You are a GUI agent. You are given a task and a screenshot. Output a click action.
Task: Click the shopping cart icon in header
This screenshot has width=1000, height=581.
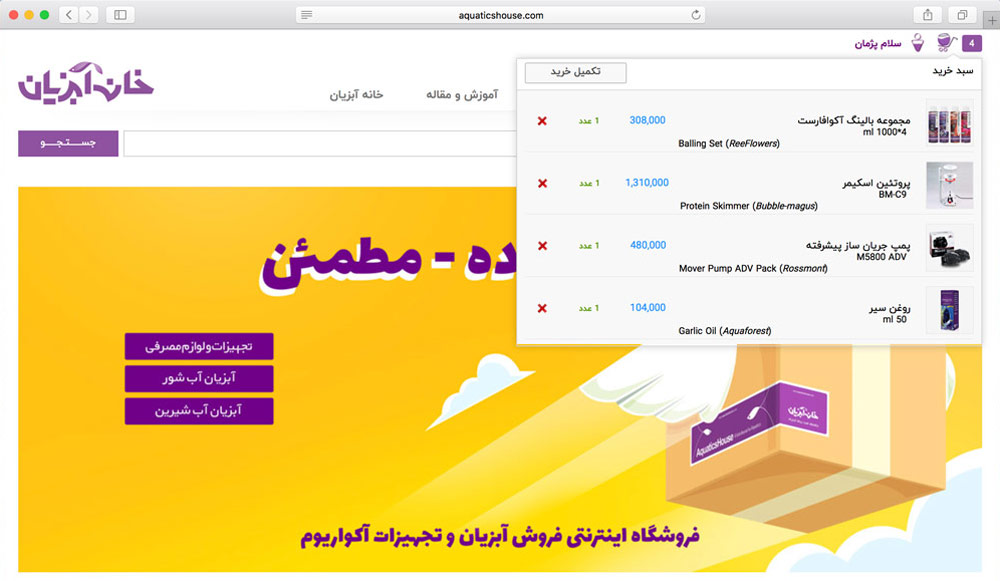(946, 43)
